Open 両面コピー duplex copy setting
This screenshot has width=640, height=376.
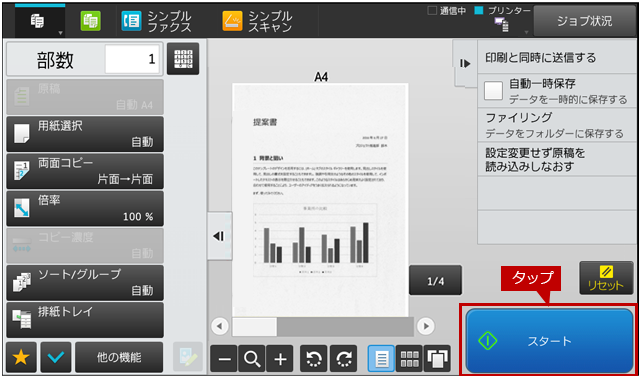(x=85, y=171)
